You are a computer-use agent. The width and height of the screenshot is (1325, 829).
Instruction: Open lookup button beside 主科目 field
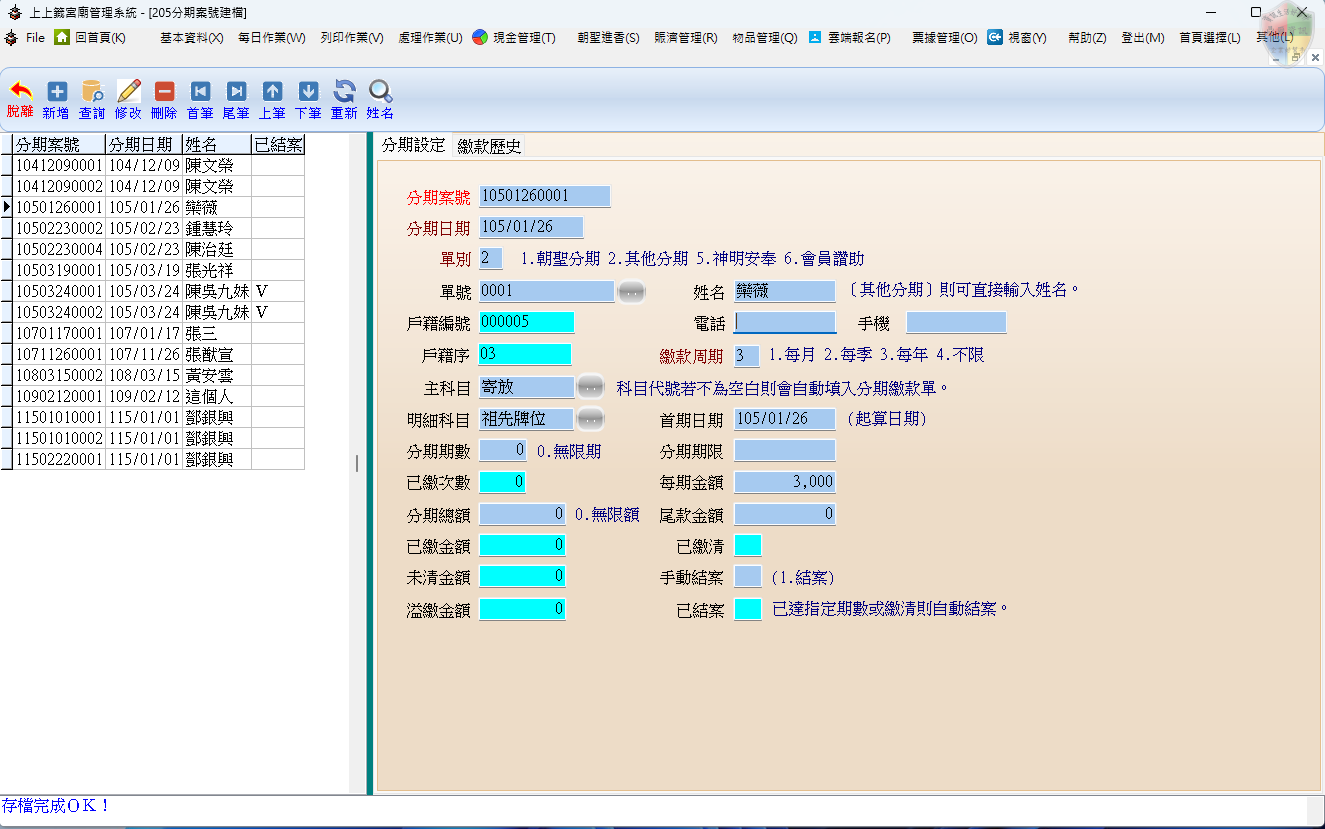[x=591, y=387]
